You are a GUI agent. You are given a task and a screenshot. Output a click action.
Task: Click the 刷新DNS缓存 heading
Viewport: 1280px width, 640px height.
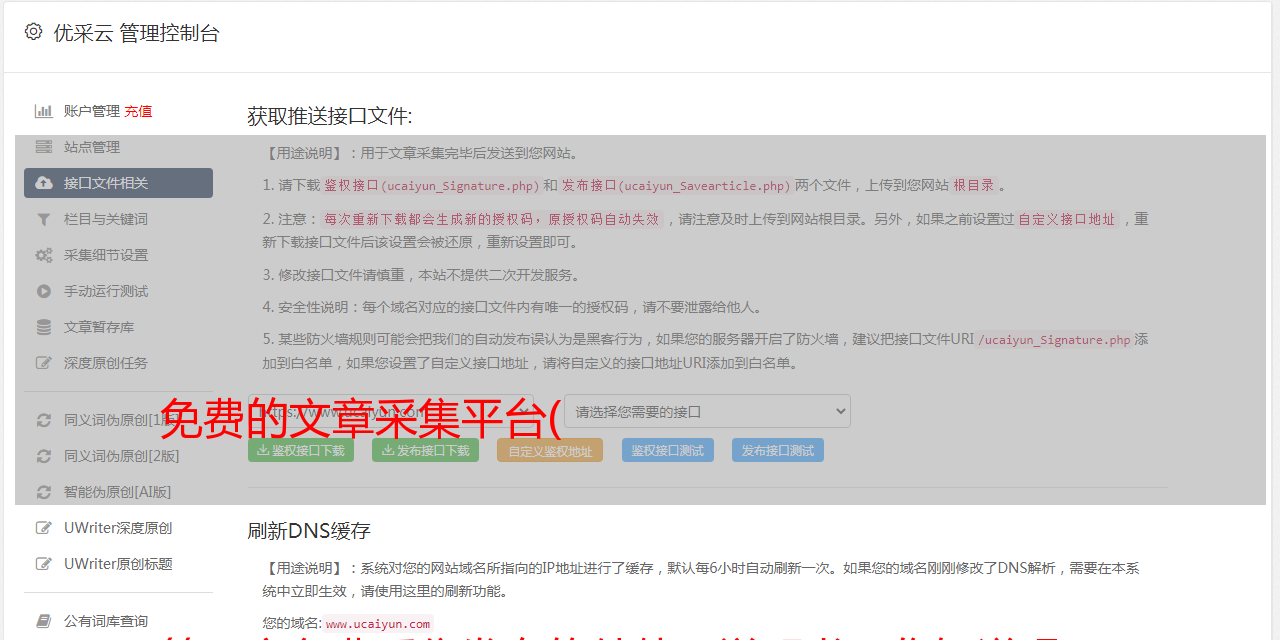click(309, 531)
